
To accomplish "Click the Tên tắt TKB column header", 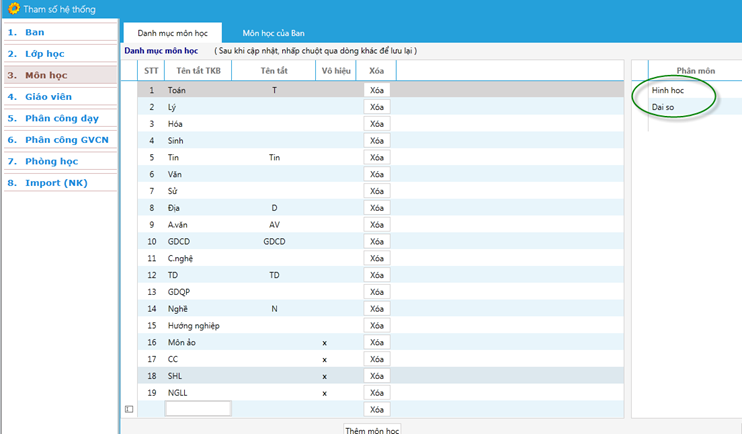I will point(198,71).
